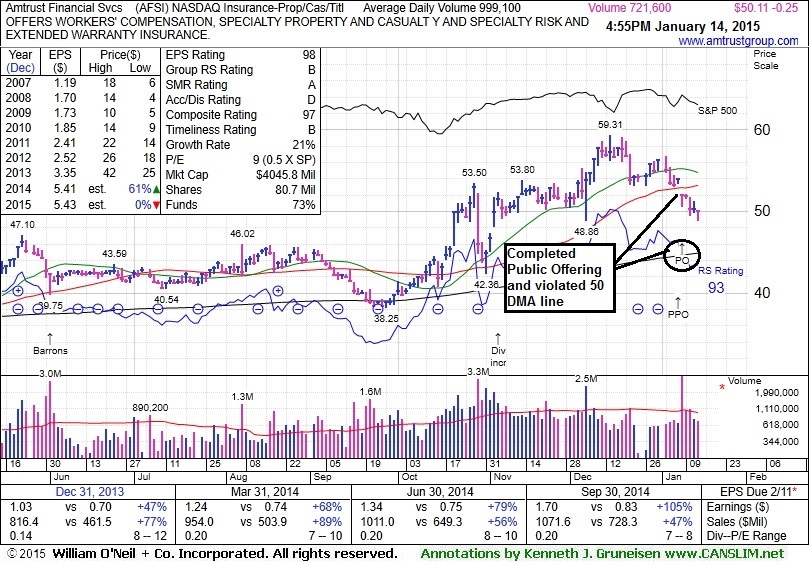Click the 2.5M volume spike label
The width and height of the screenshot is (810, 565).
click(x=586, y=379)
